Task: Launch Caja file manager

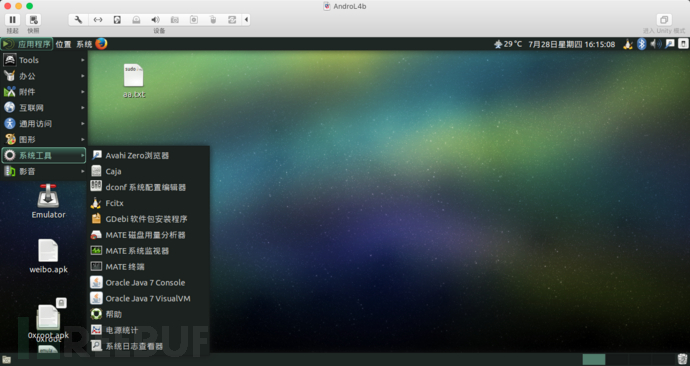Action: (149, 171)
